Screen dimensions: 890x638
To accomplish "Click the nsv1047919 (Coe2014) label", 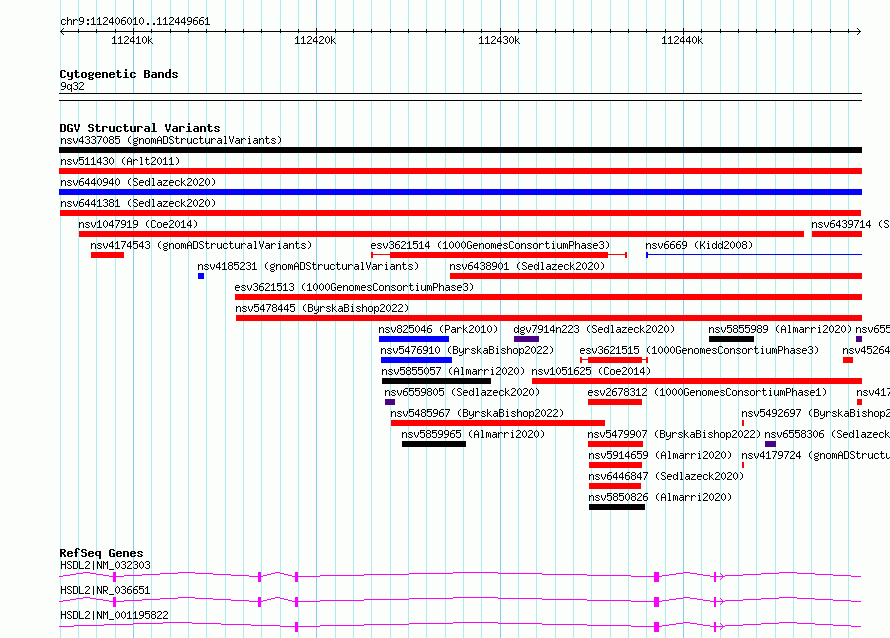I will [x=138, y=224].
